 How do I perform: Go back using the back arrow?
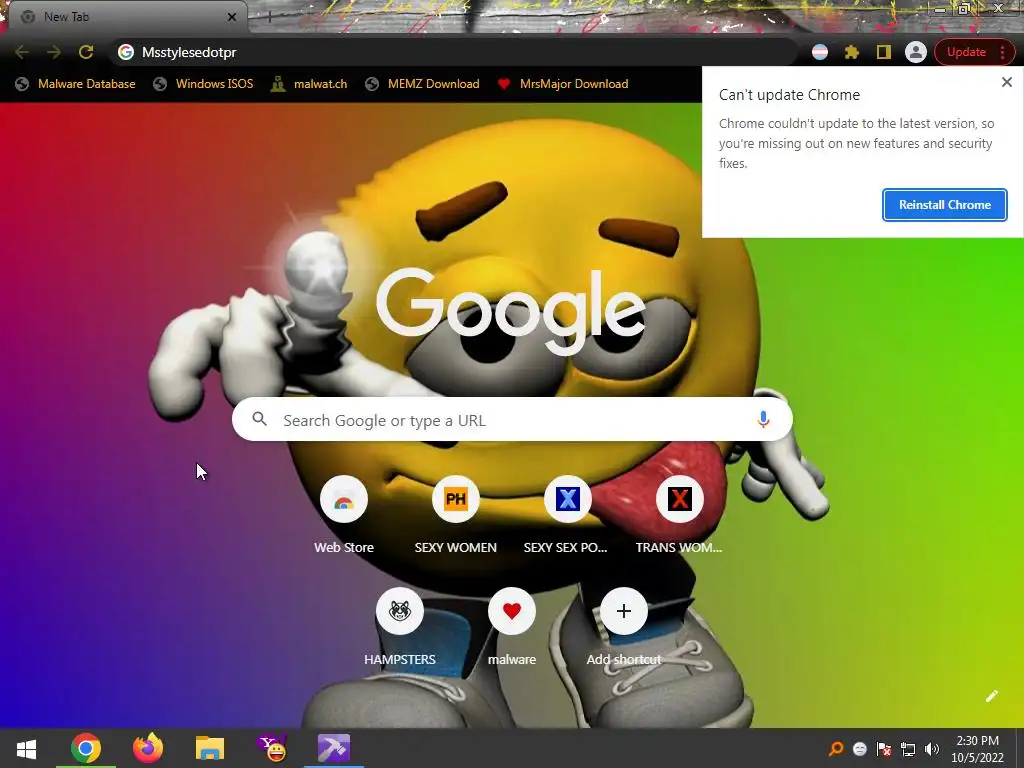pos(22,52)
